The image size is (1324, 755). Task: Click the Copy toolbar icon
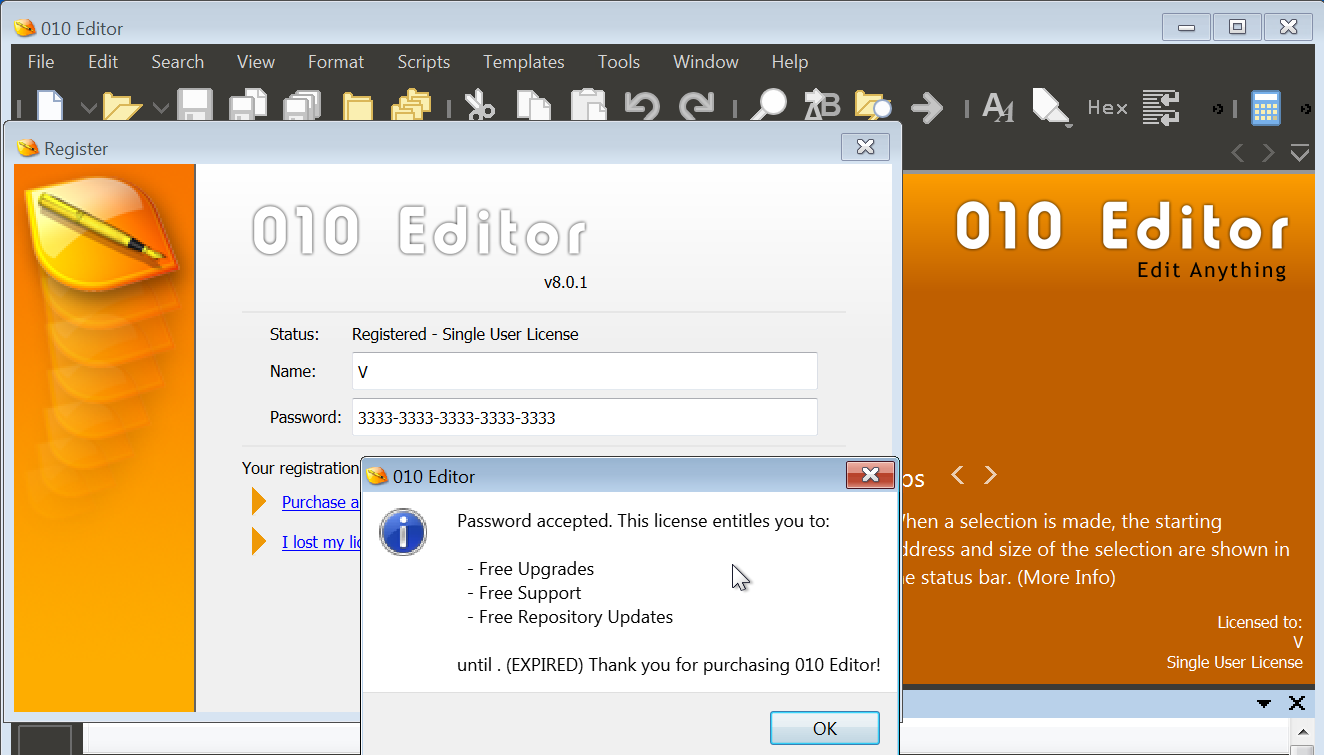[535, 106]
